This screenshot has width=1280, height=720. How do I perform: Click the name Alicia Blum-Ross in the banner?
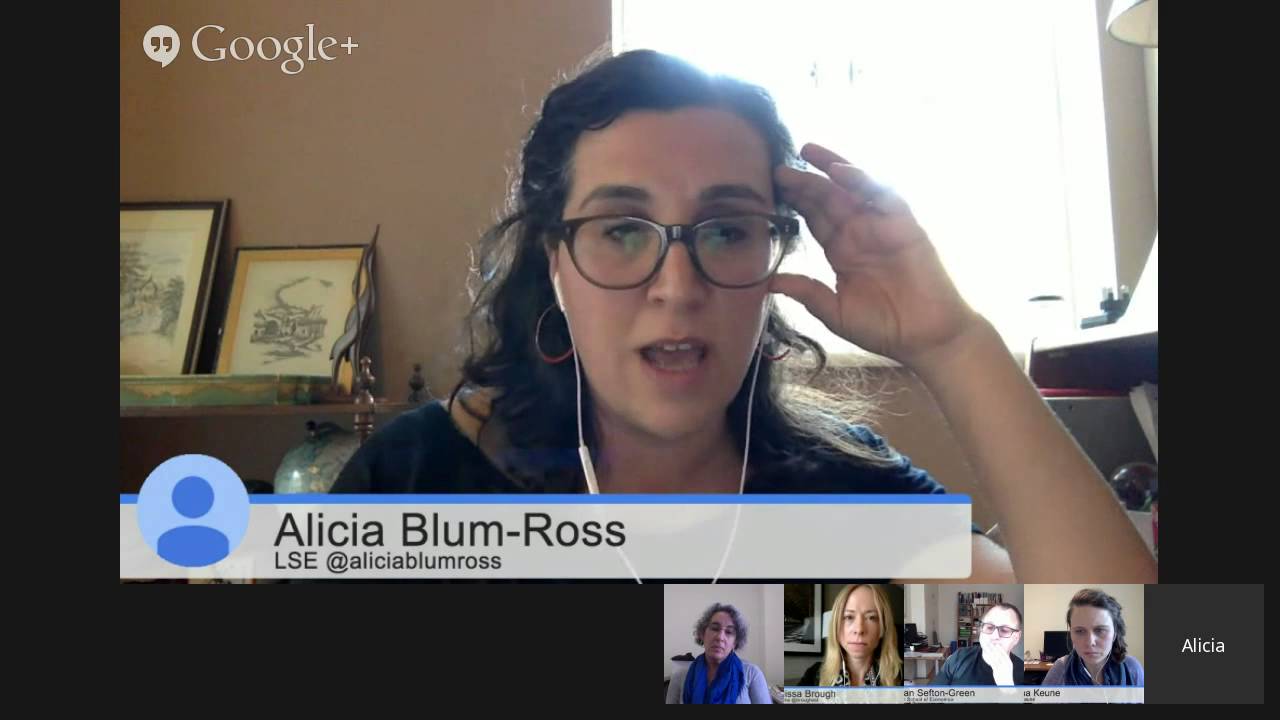click(449, 530)
